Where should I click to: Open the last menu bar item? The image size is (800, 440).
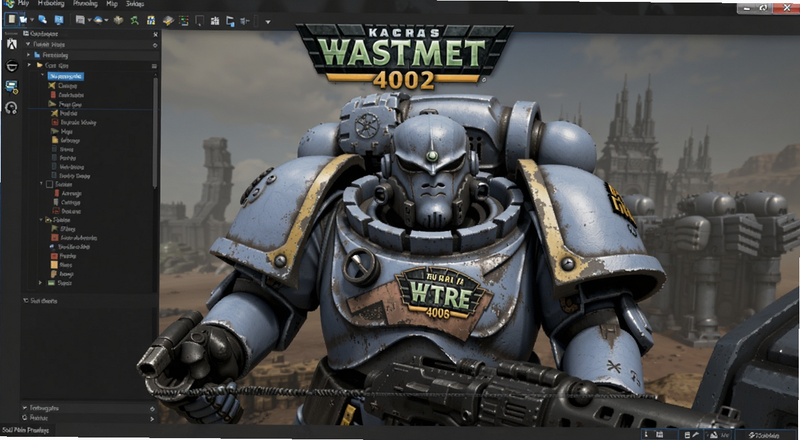(135, 4)
